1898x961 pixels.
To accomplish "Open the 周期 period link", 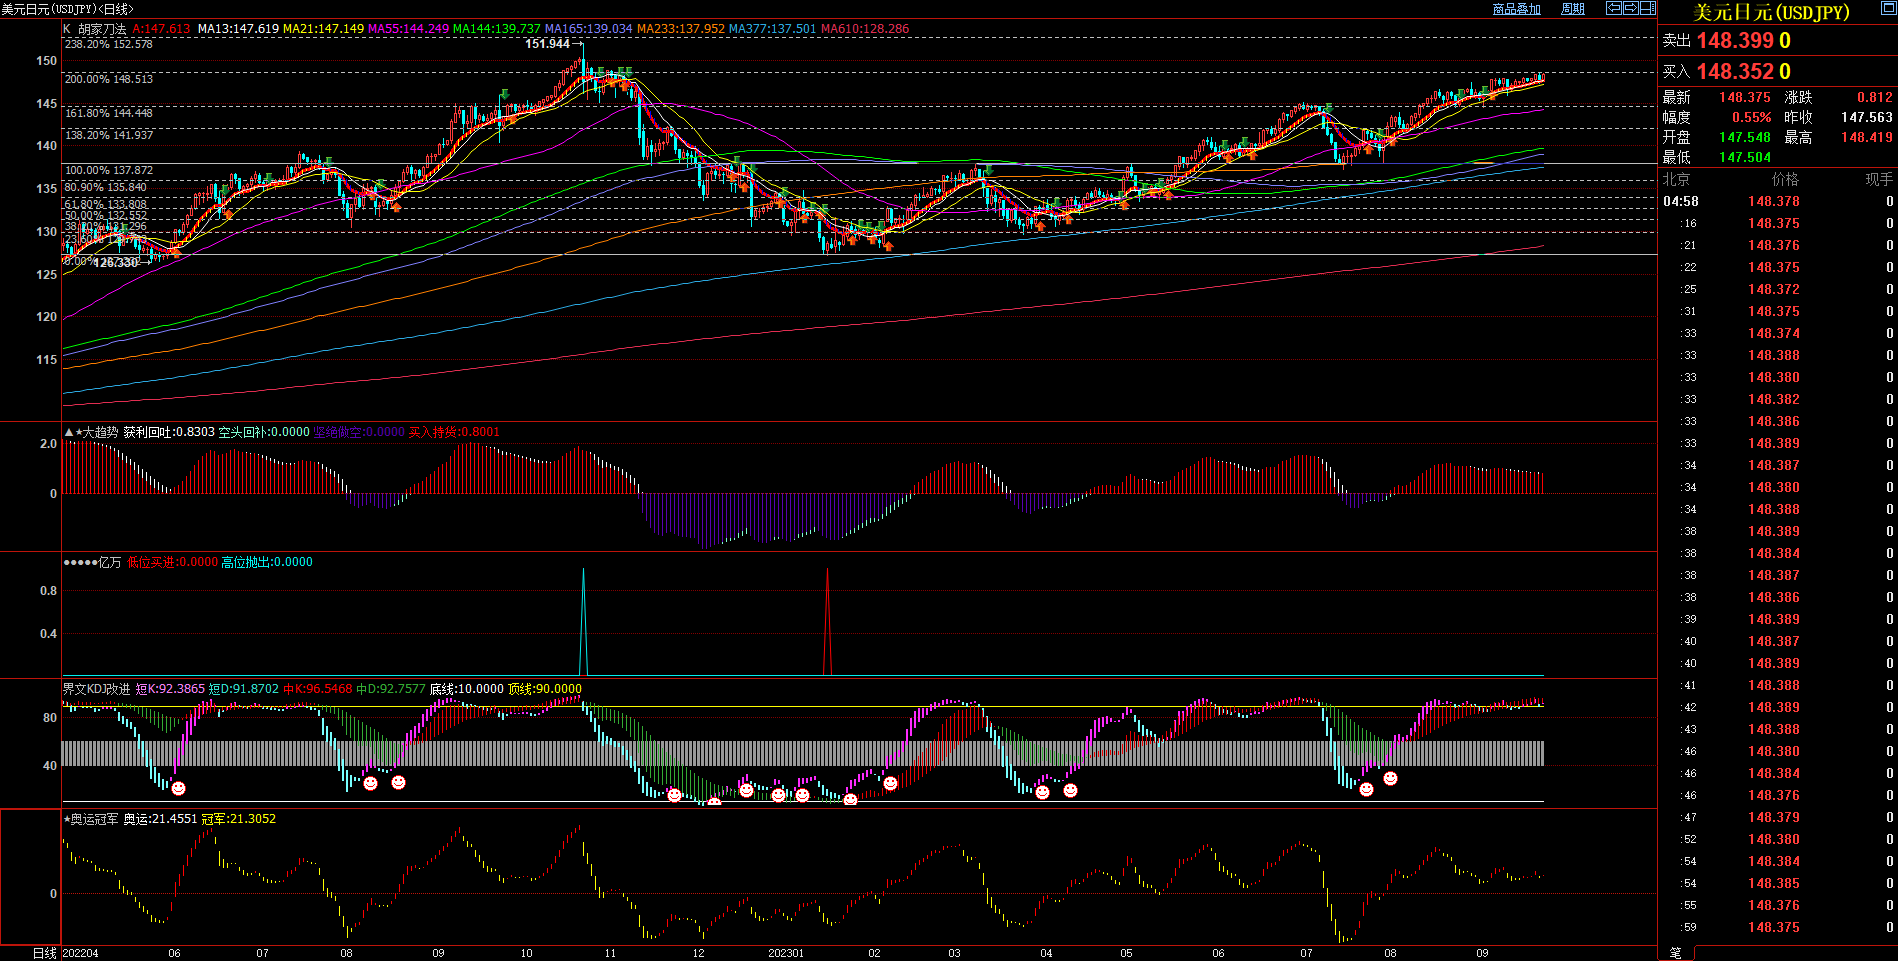I will (x=1573, y=9).
